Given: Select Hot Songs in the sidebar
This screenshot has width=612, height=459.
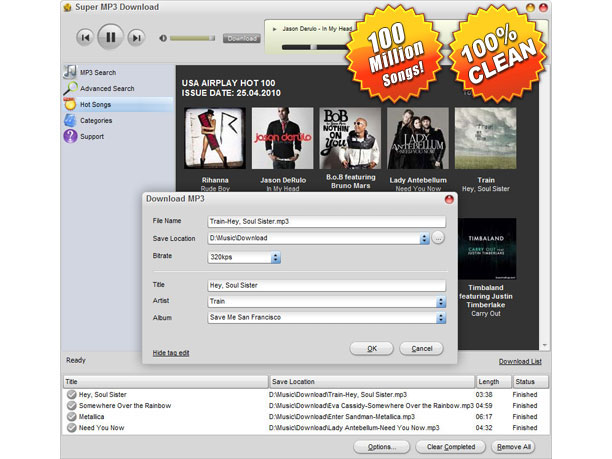Looking at the screenshot, I should click(x=96, y=105).
